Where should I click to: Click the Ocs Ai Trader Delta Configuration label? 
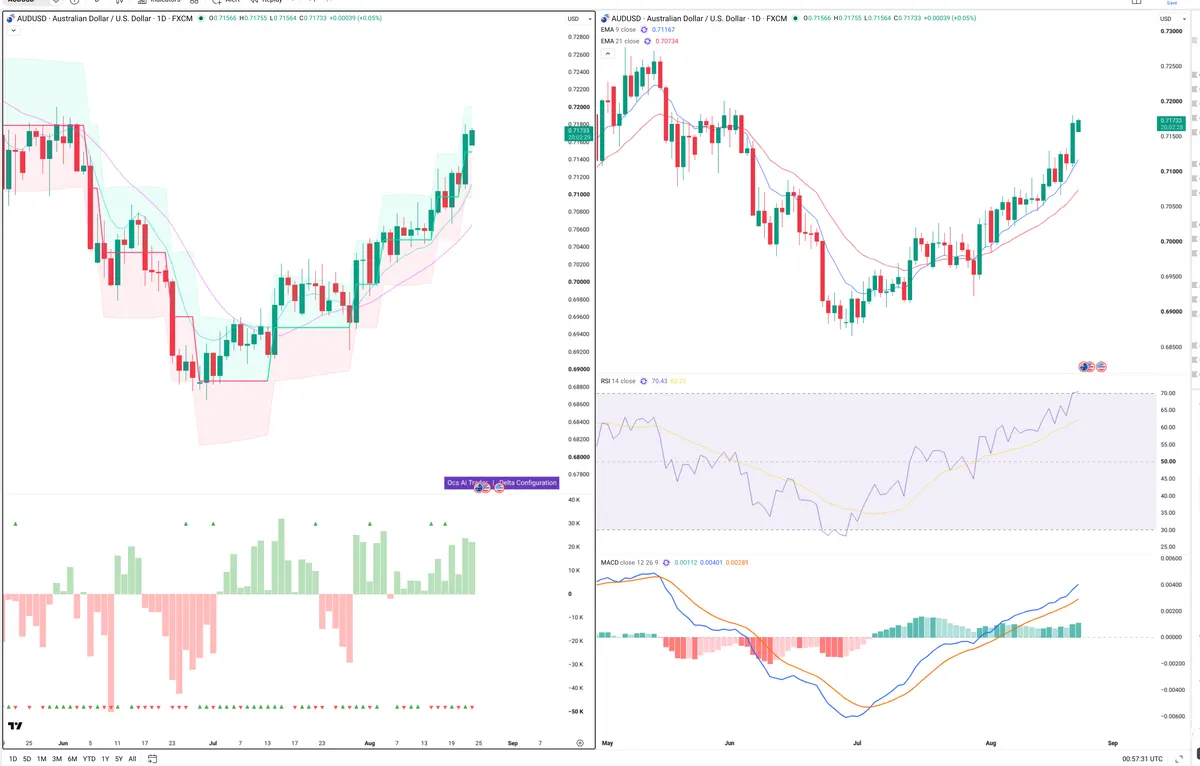501,483
